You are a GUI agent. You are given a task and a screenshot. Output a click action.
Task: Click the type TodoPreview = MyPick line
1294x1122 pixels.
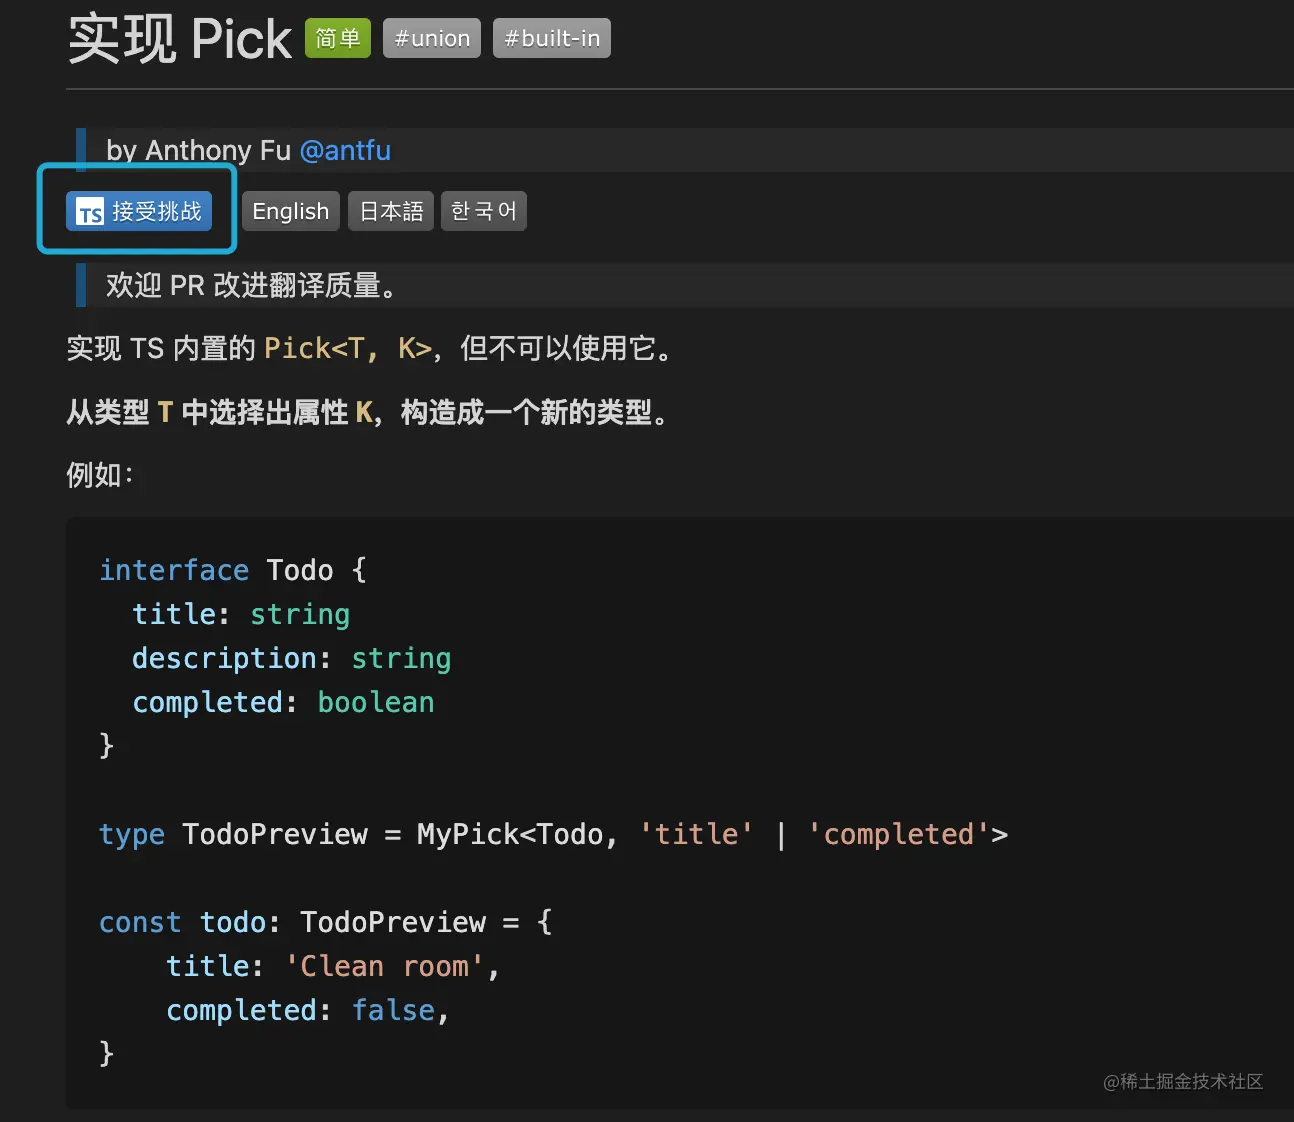[x=553, y=834]
